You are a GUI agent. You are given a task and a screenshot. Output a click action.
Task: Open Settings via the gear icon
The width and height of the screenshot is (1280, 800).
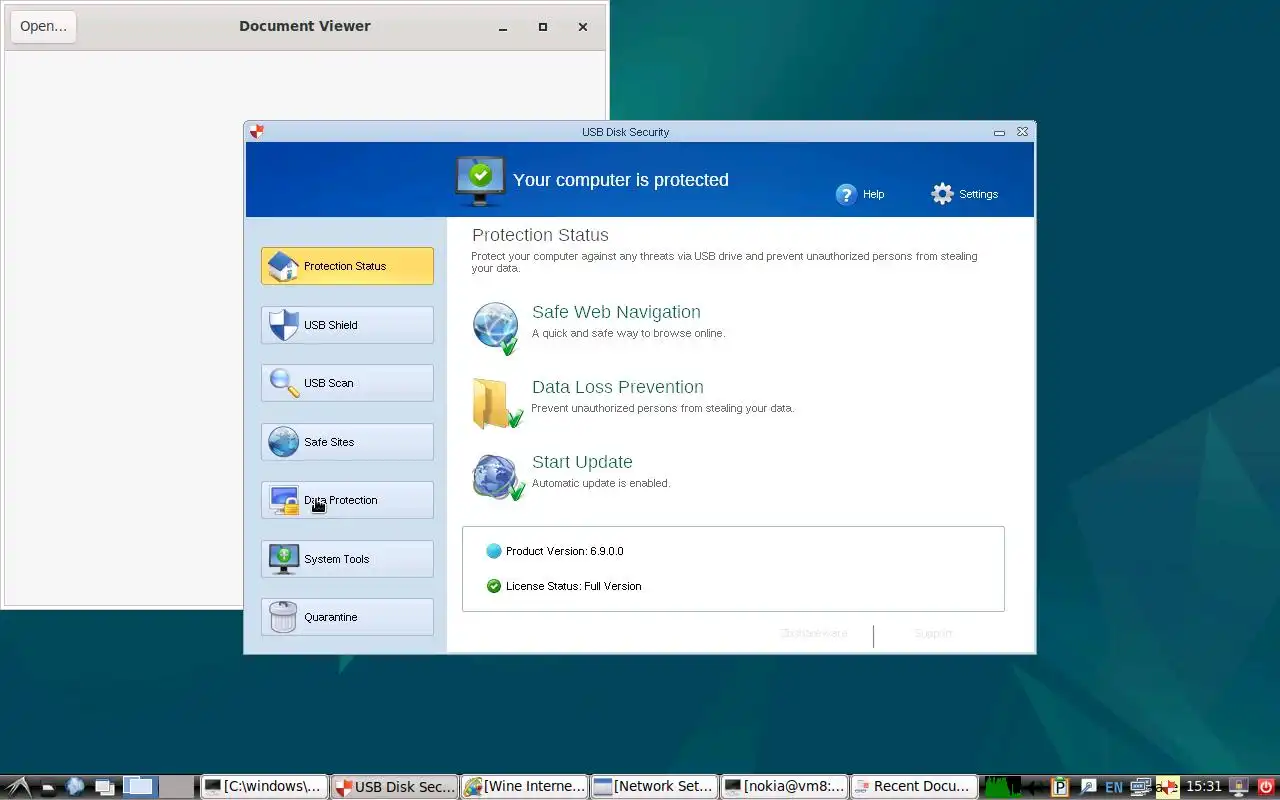[942, 194]
